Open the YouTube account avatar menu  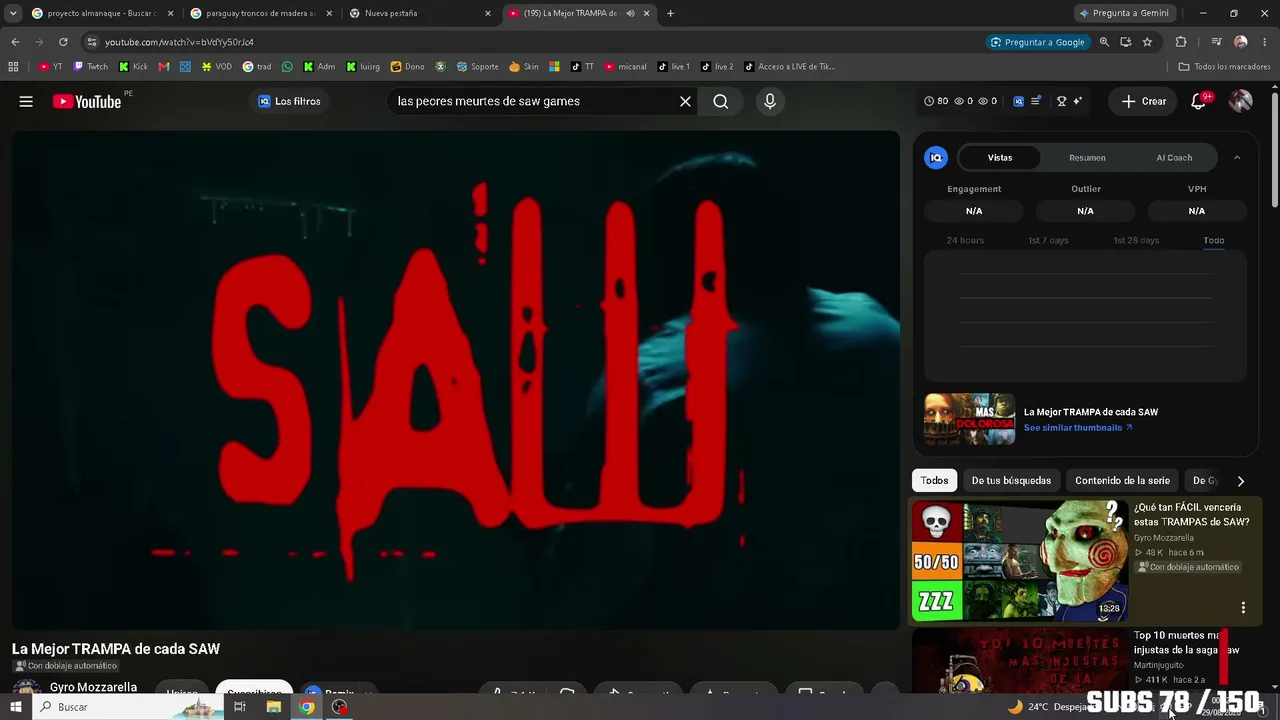tap(1240, 101)
